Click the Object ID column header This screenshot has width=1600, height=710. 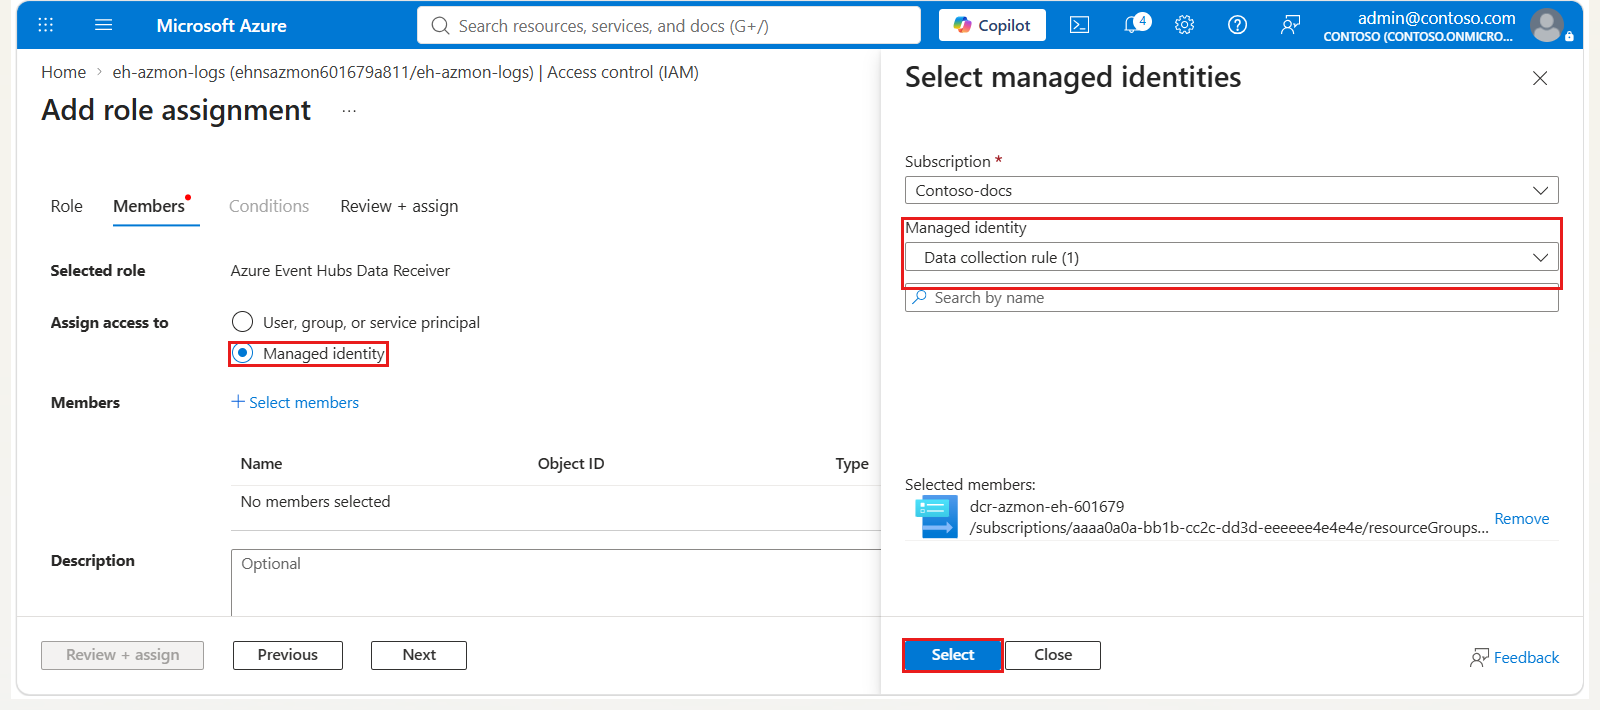coord(571,464)
